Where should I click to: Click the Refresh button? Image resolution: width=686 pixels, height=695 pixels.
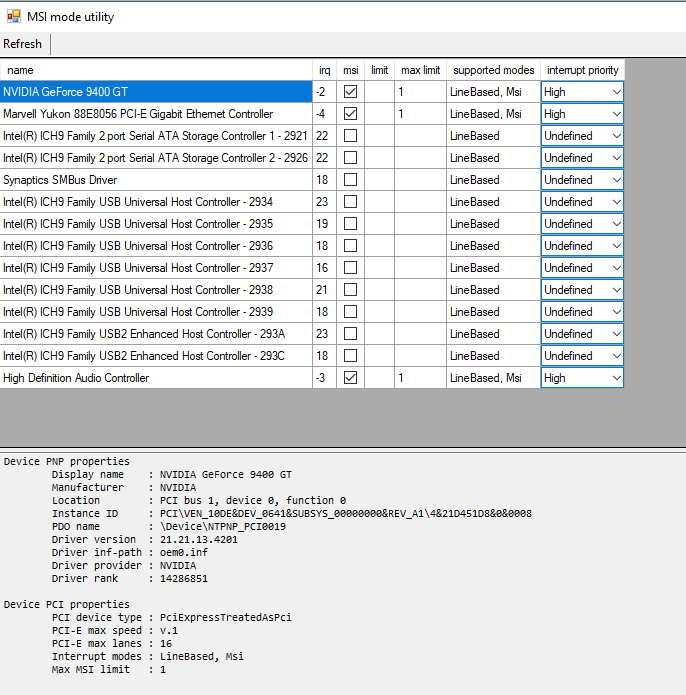coord(22,44)
